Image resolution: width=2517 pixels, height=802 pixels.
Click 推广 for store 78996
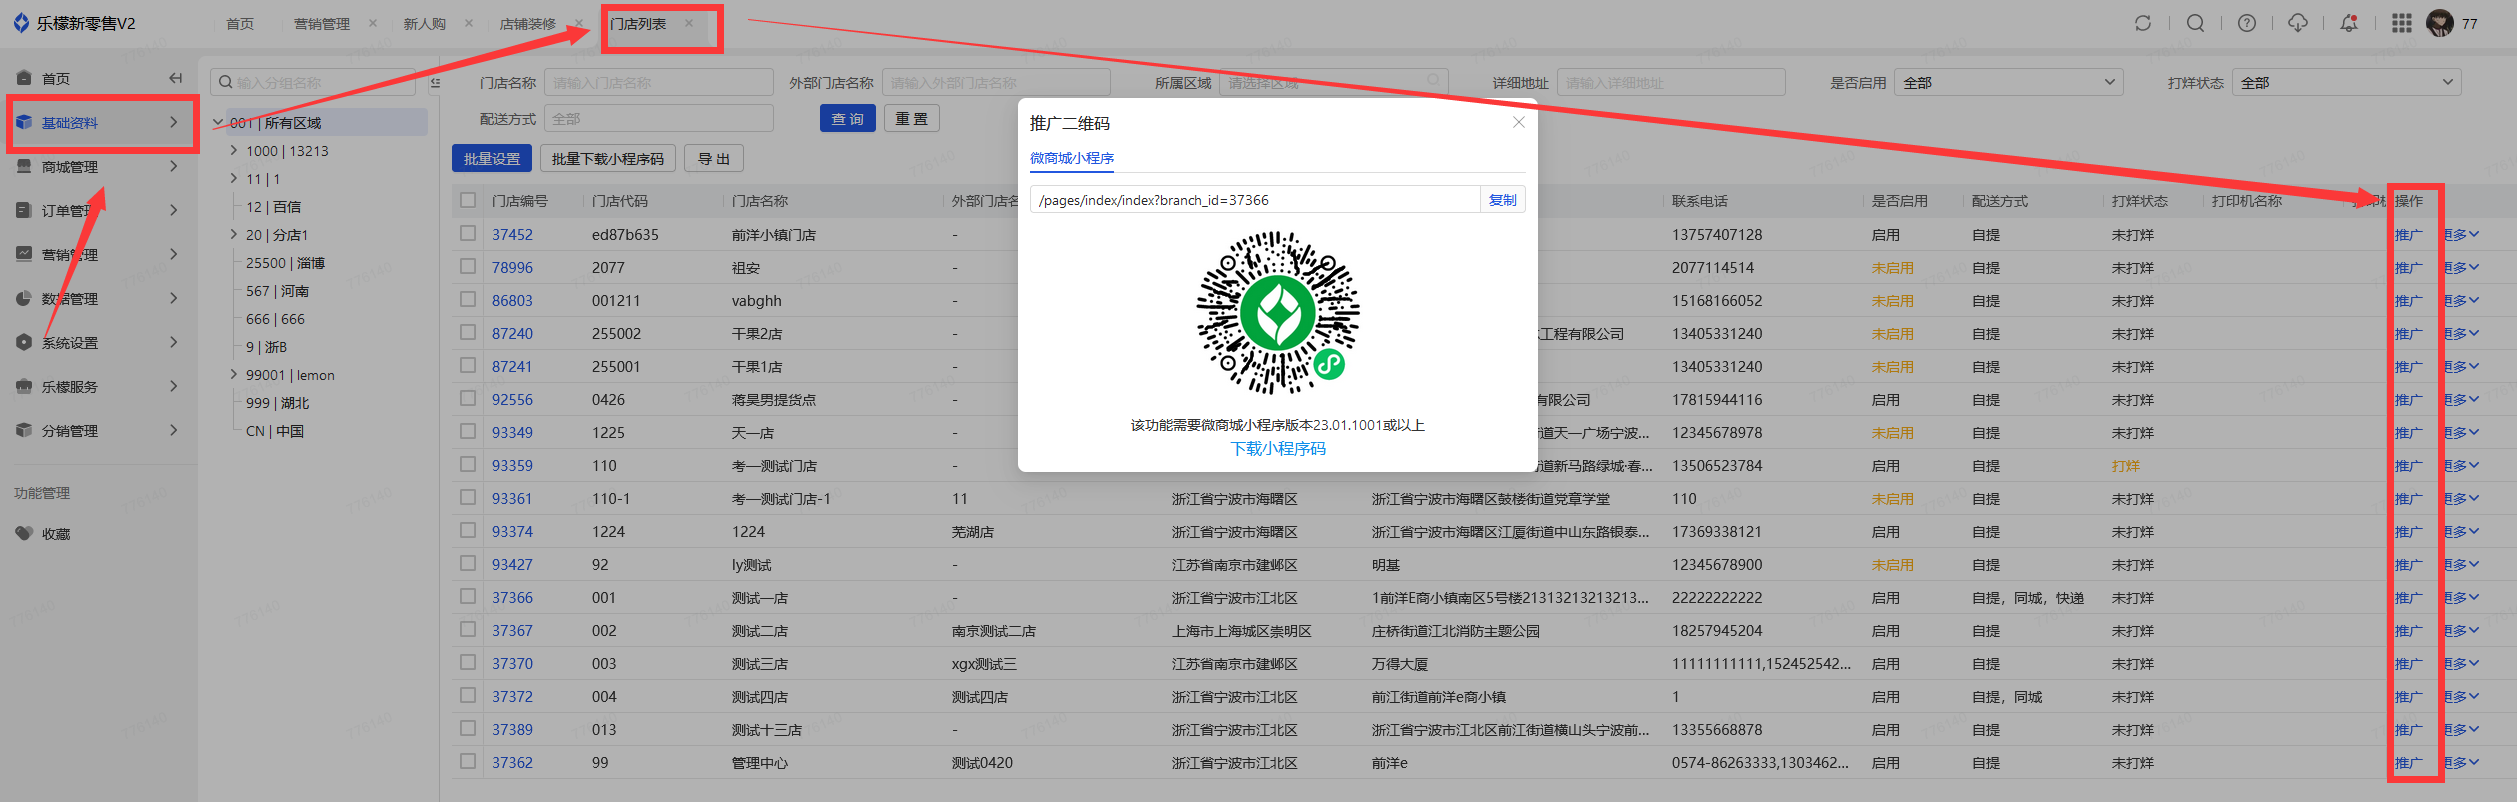tap(2409, 268)
